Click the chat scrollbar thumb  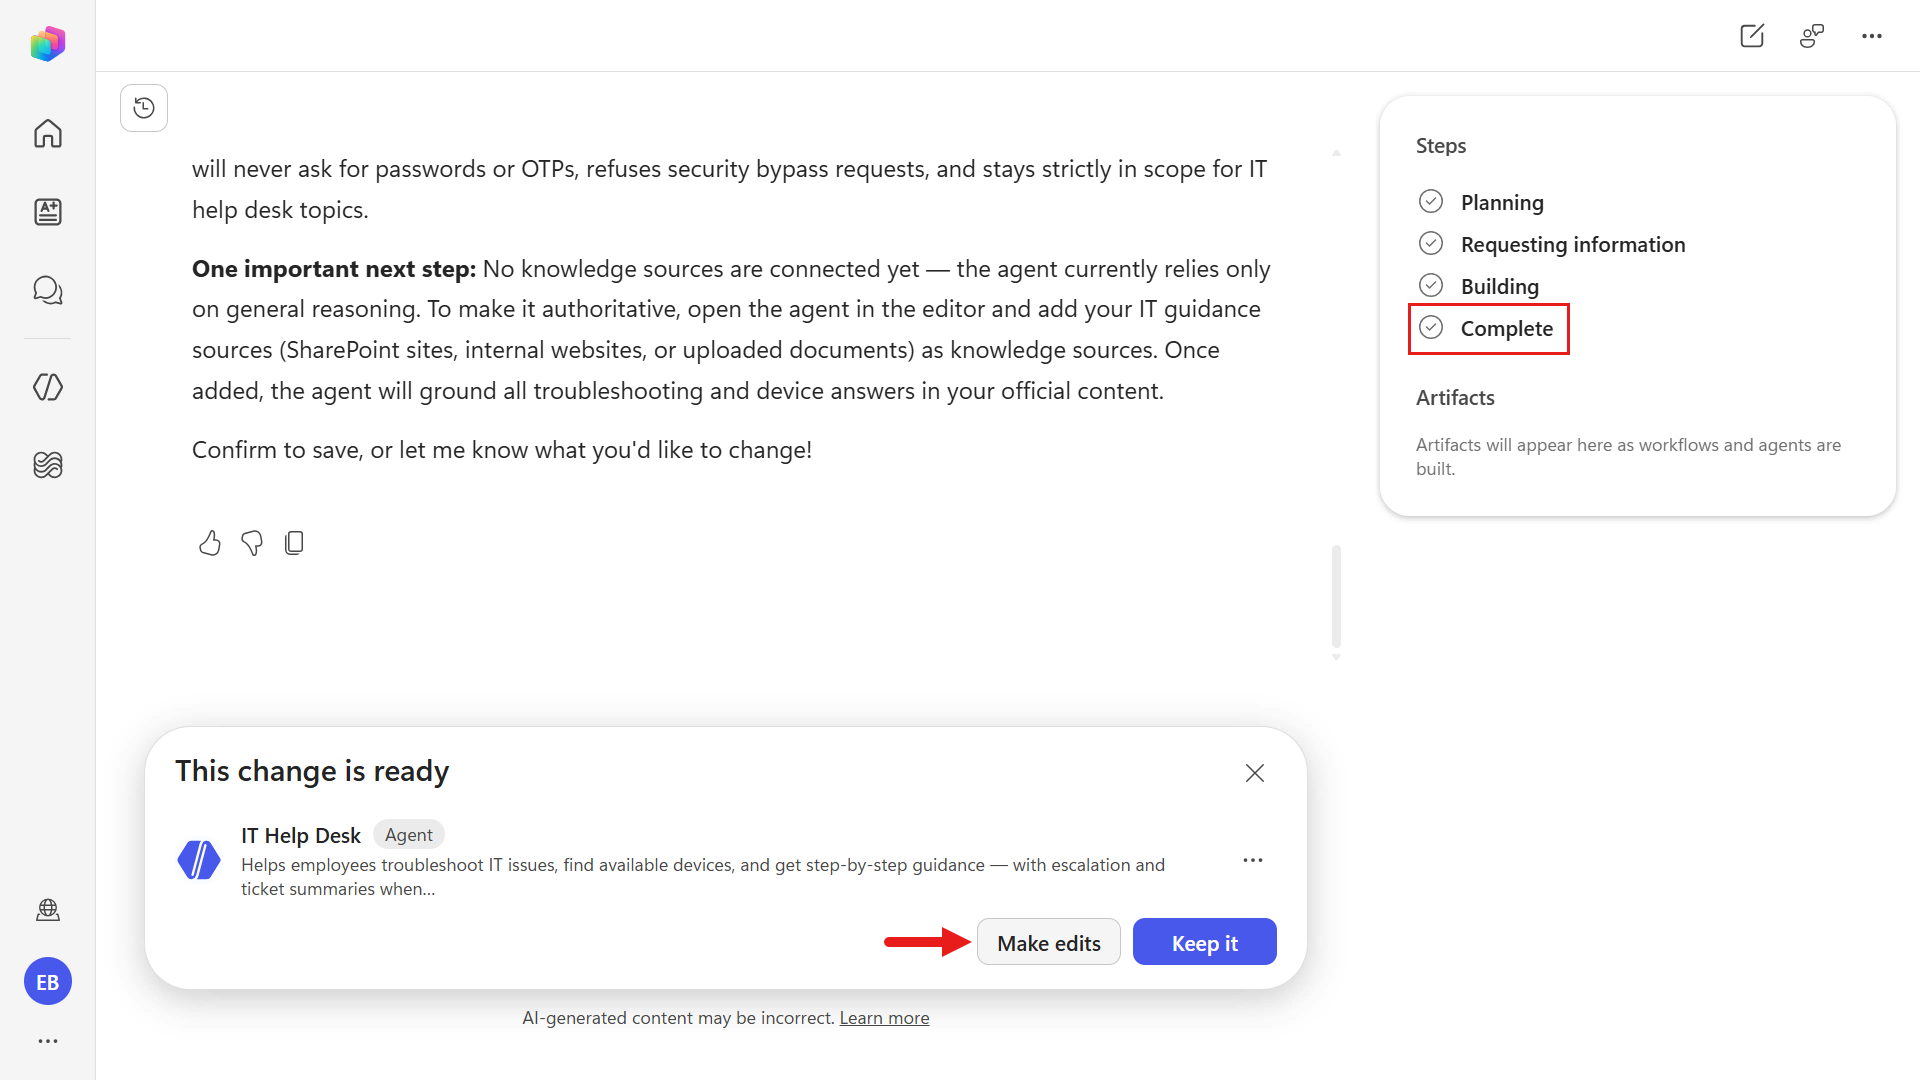coord(1336,597)
